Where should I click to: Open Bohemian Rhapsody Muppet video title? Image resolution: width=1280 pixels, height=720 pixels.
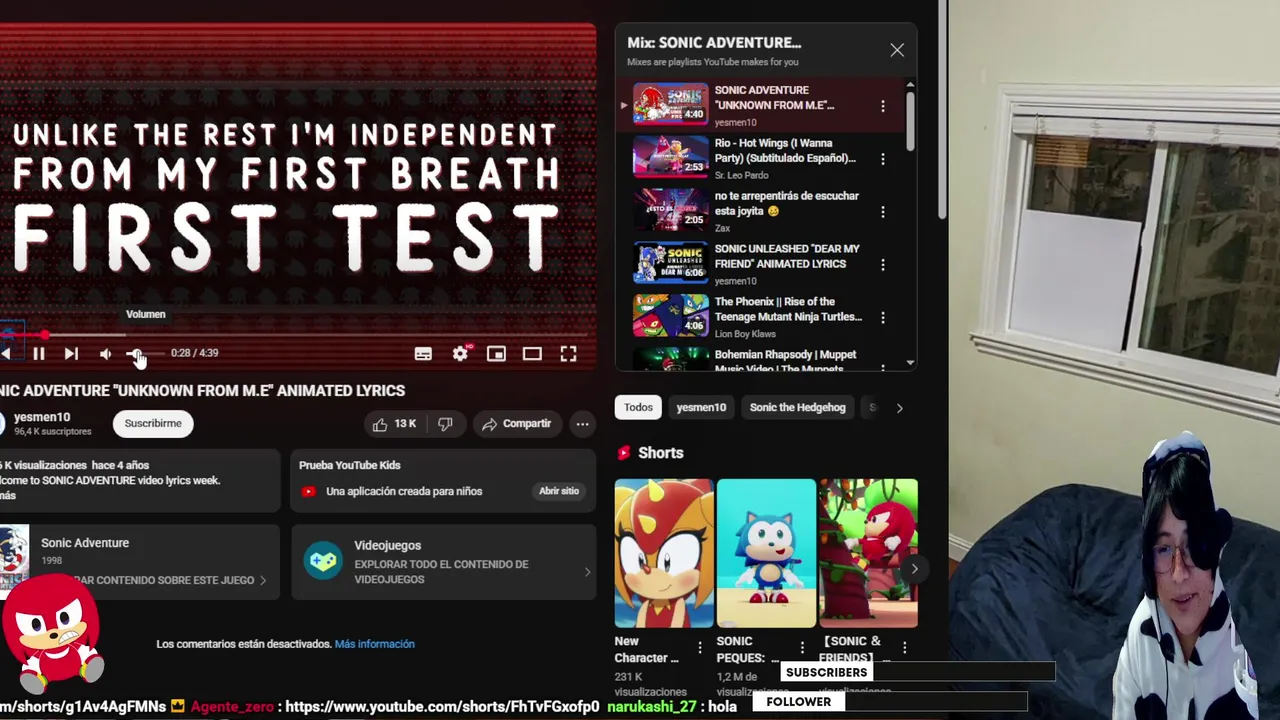pos(786,361)
